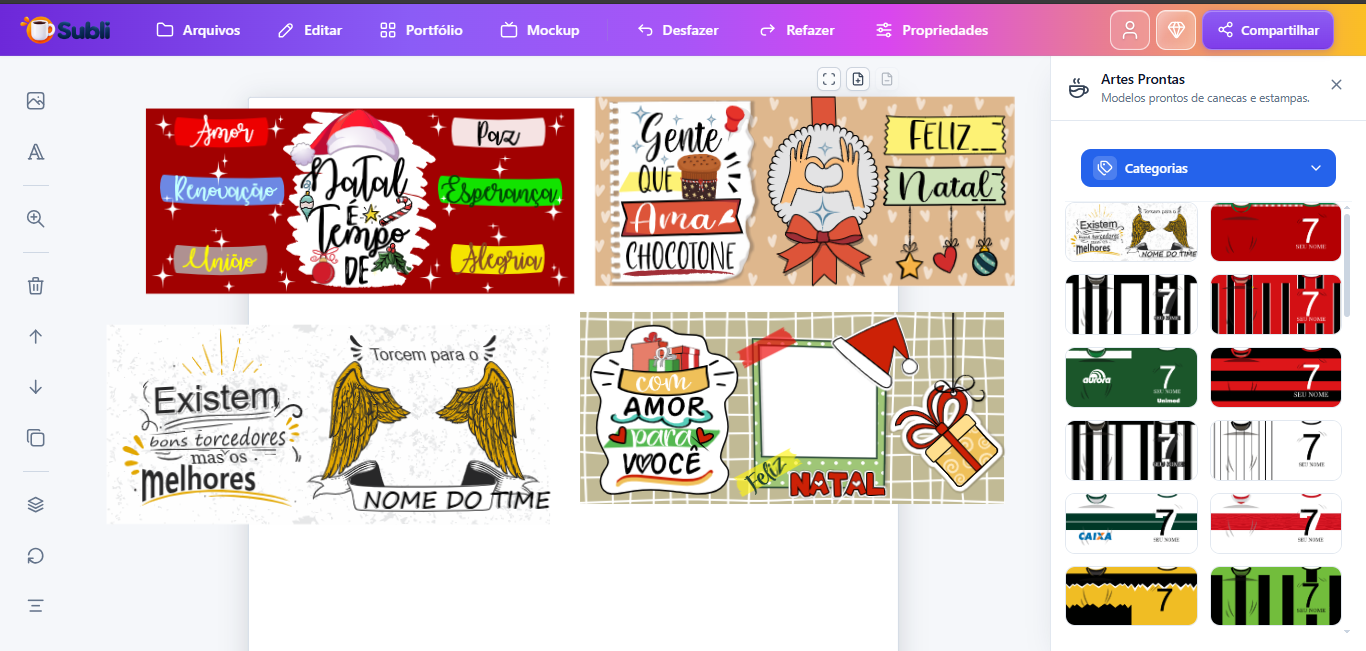Select the 'Natal é Tempo de' artwork on canvas

(x=360, y=201)
